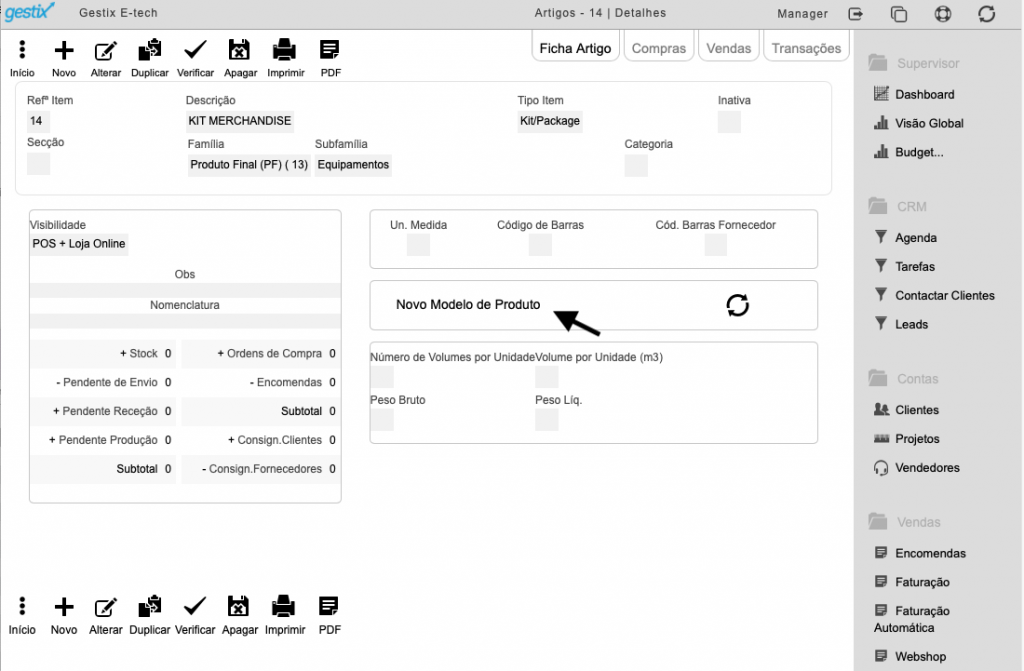Open Tarefas in the sidebar
1024x671 pixels.
click(904, 267)
